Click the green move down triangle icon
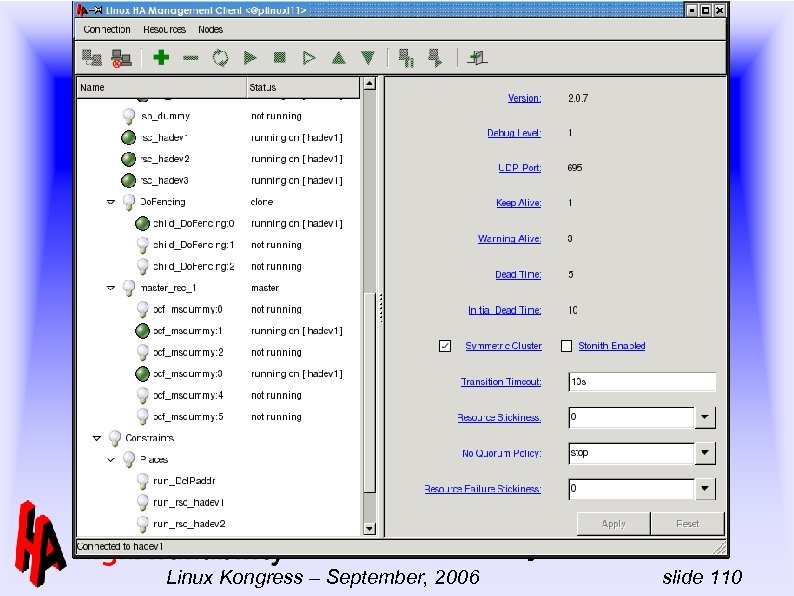Image resolution: width=794 pixels, height=596 pixels. (x=368, y=58)
